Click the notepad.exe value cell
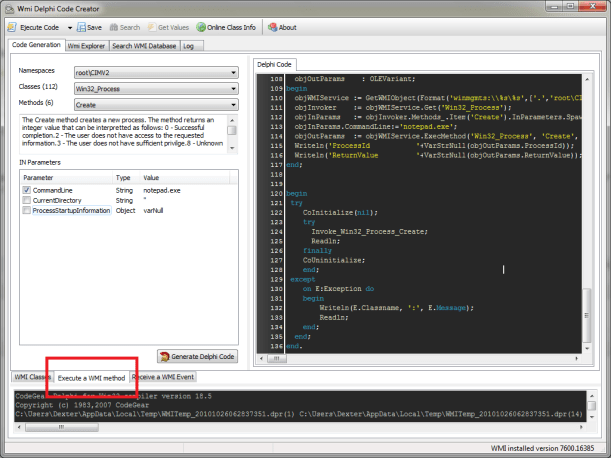This screenshot has height=458, width=611. coord(163,189)
